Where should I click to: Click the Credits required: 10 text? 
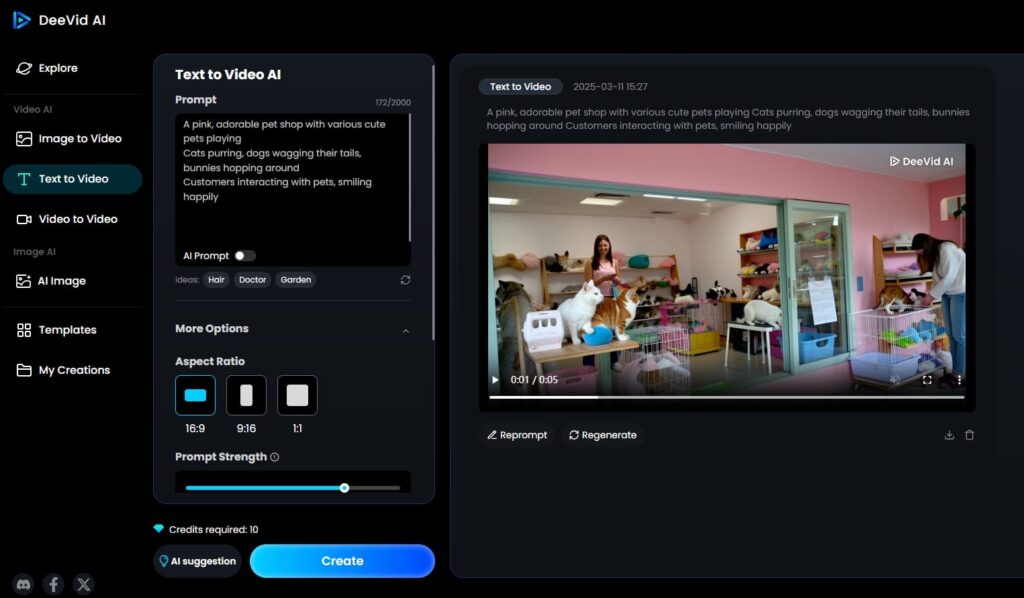click(214, 529)
